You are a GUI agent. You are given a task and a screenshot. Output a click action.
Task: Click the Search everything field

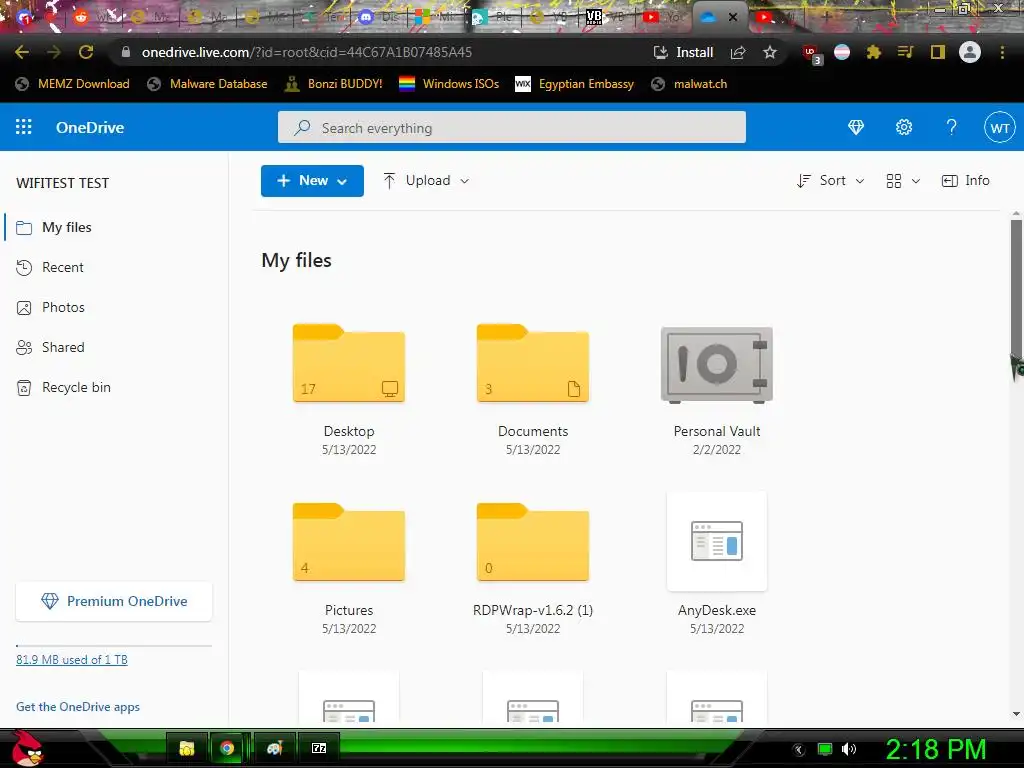[512, 127]
